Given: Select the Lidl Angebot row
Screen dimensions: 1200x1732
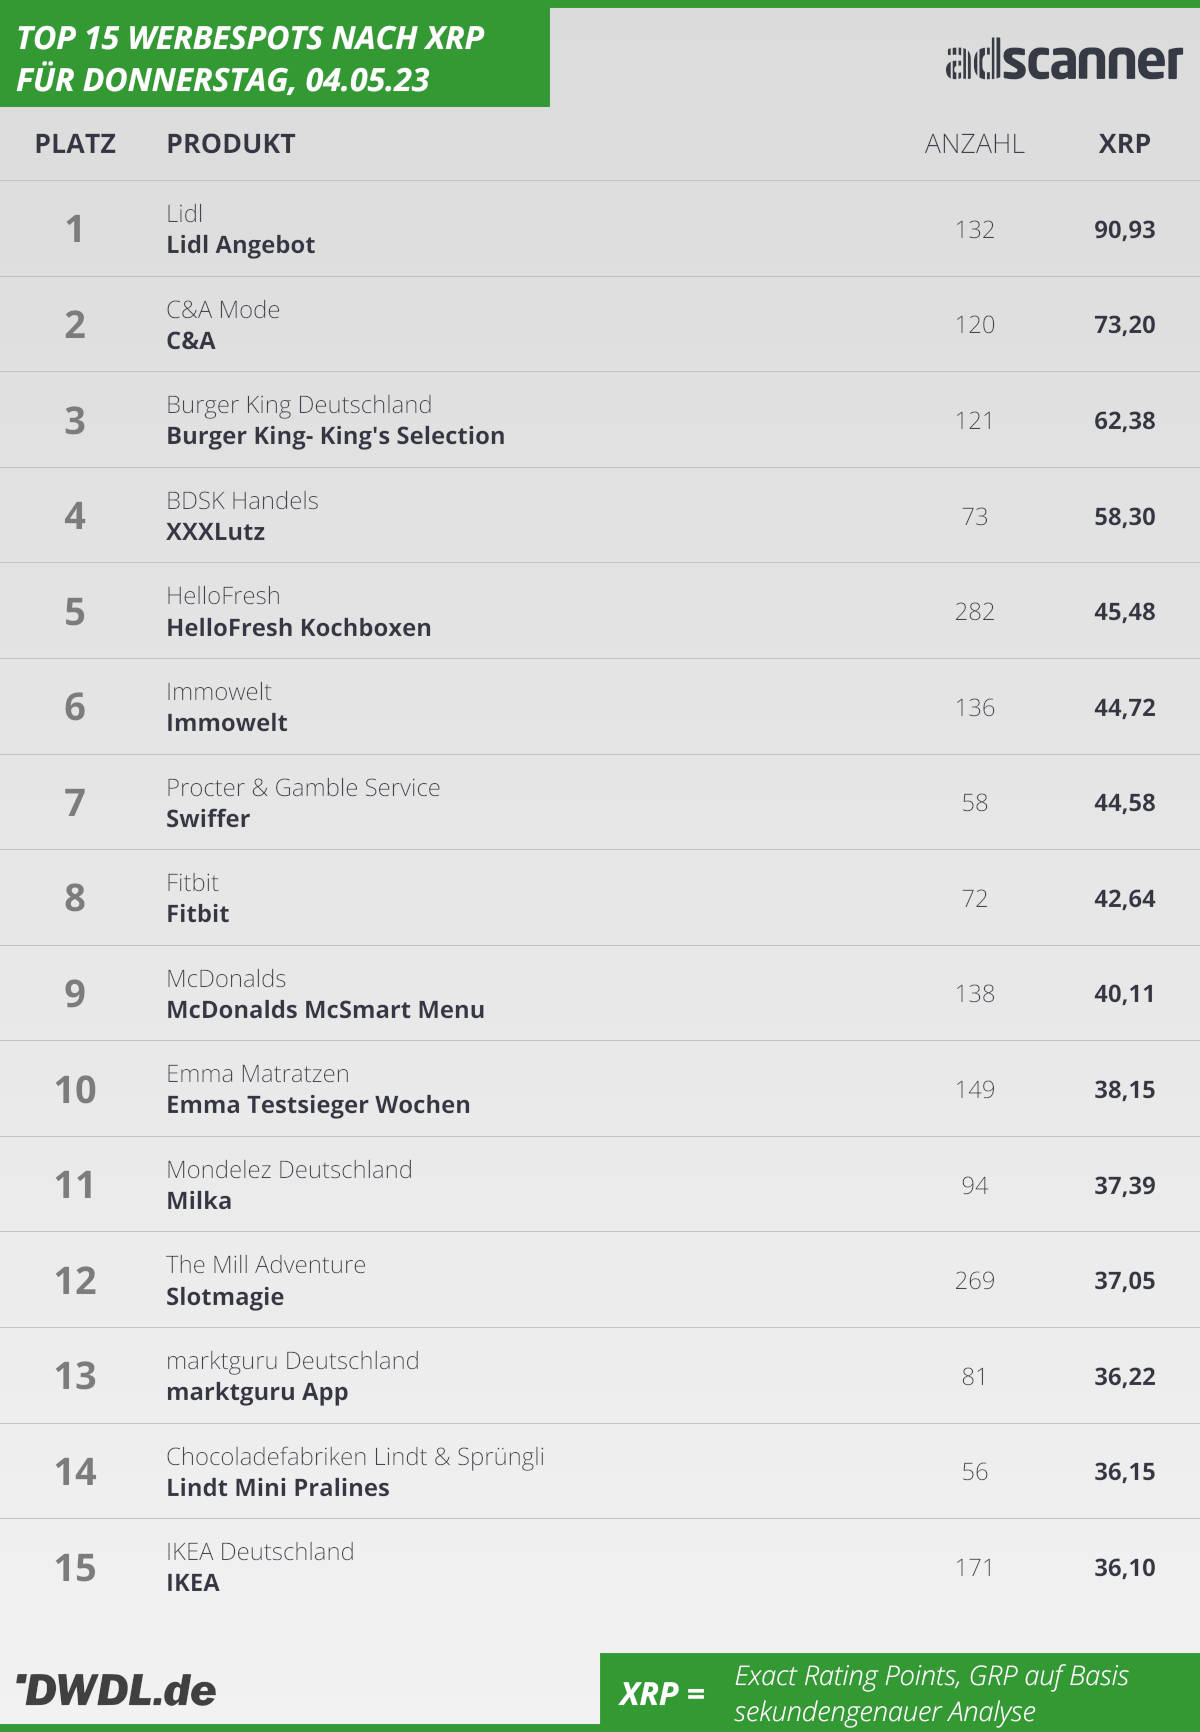Looking at the screenshot, I should pyautogui.click(x=600, y=229).
